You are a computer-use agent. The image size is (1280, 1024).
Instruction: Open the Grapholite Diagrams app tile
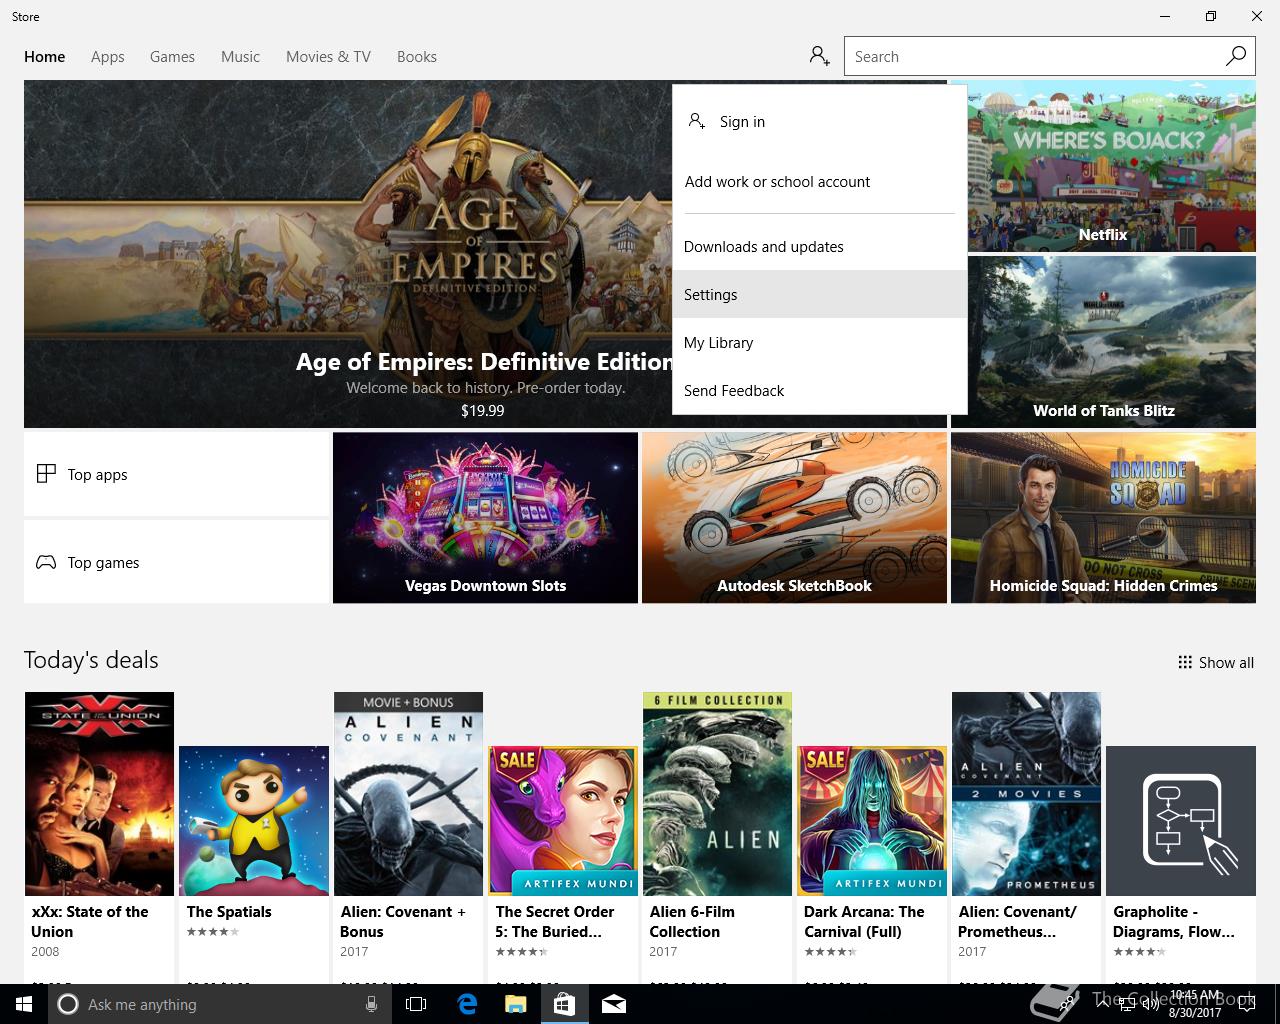(1181, 821)
